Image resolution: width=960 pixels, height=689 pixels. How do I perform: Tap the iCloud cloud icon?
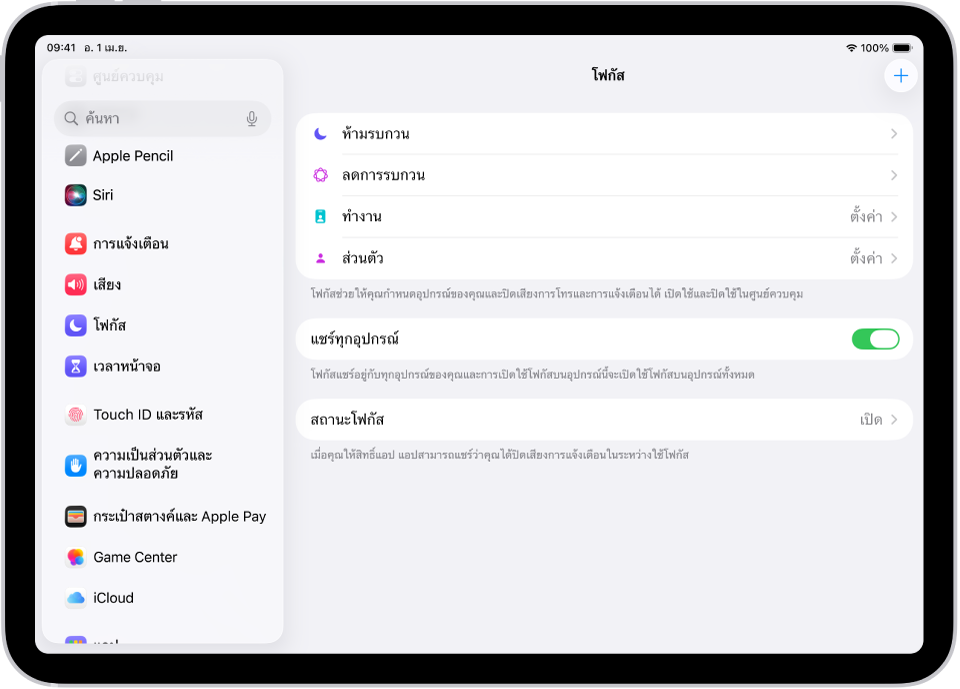(76, 598)
